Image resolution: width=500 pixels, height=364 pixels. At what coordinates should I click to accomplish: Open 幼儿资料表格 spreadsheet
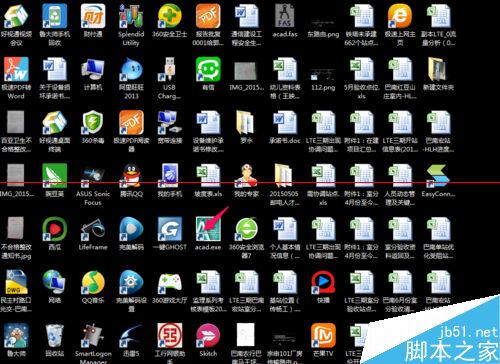(285, 69)
